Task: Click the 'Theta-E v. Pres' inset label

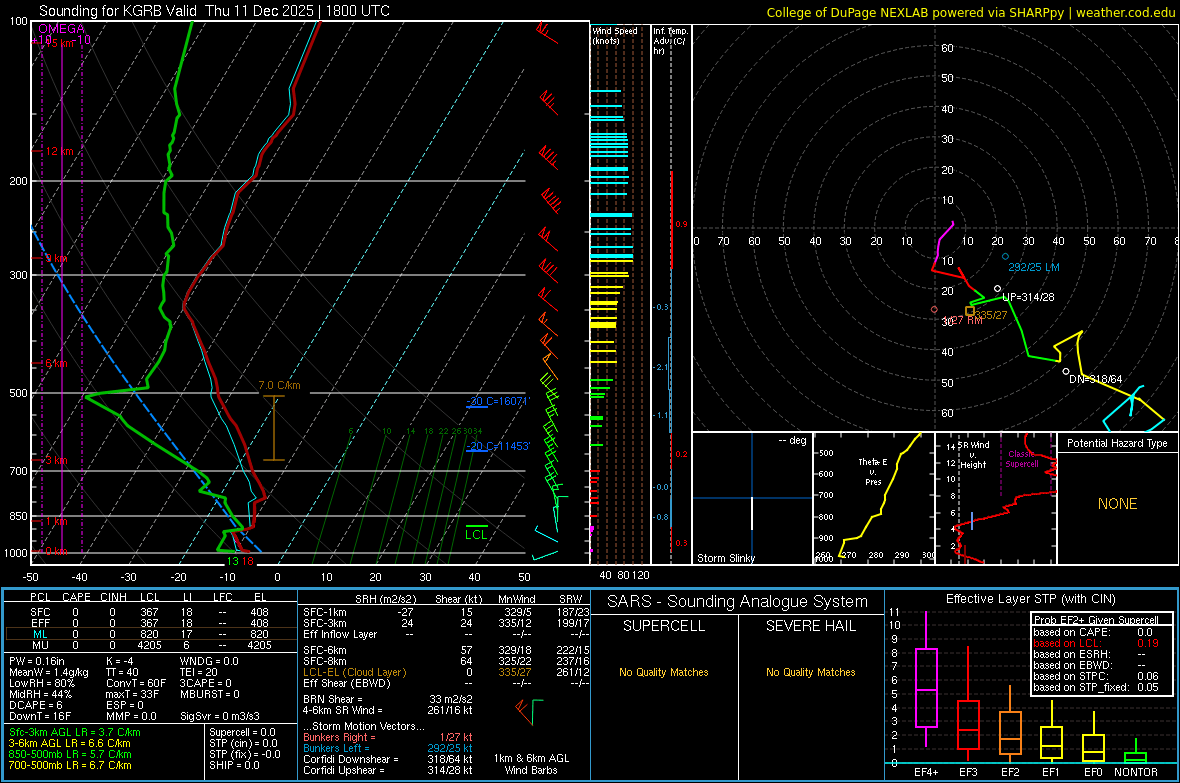Action: (x=873, y=472)
